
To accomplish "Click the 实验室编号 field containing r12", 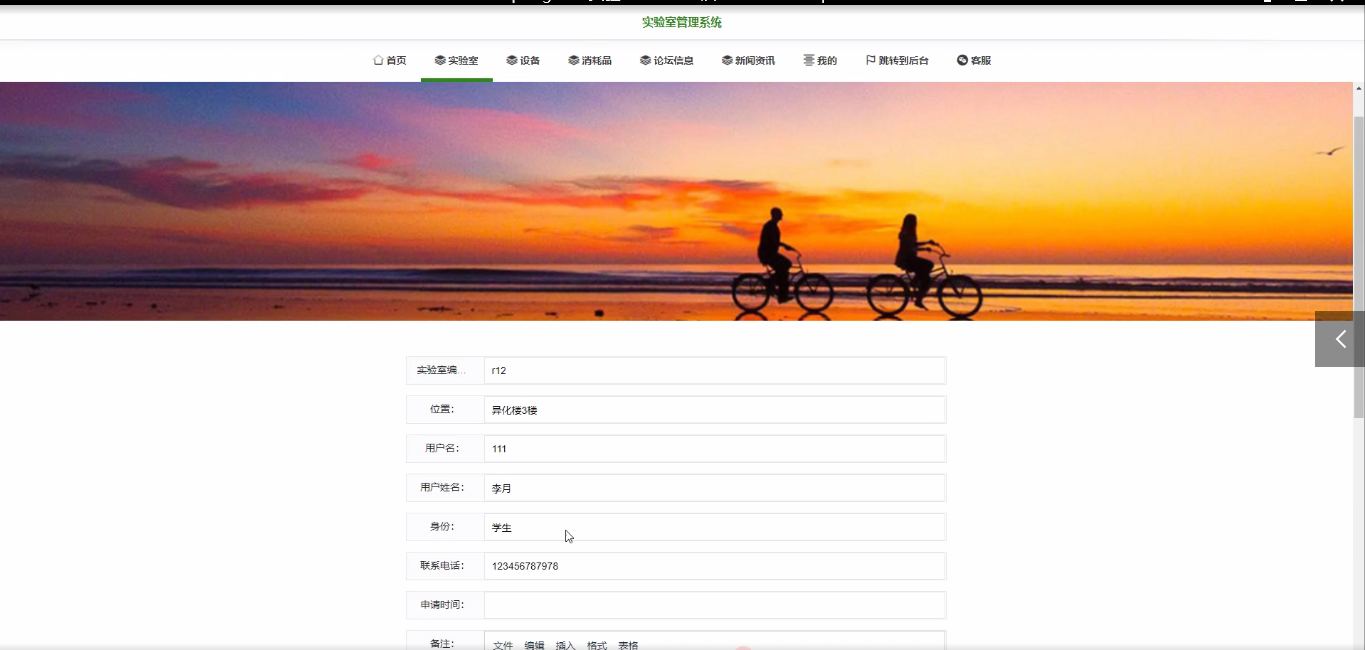I will pos(715,370).
